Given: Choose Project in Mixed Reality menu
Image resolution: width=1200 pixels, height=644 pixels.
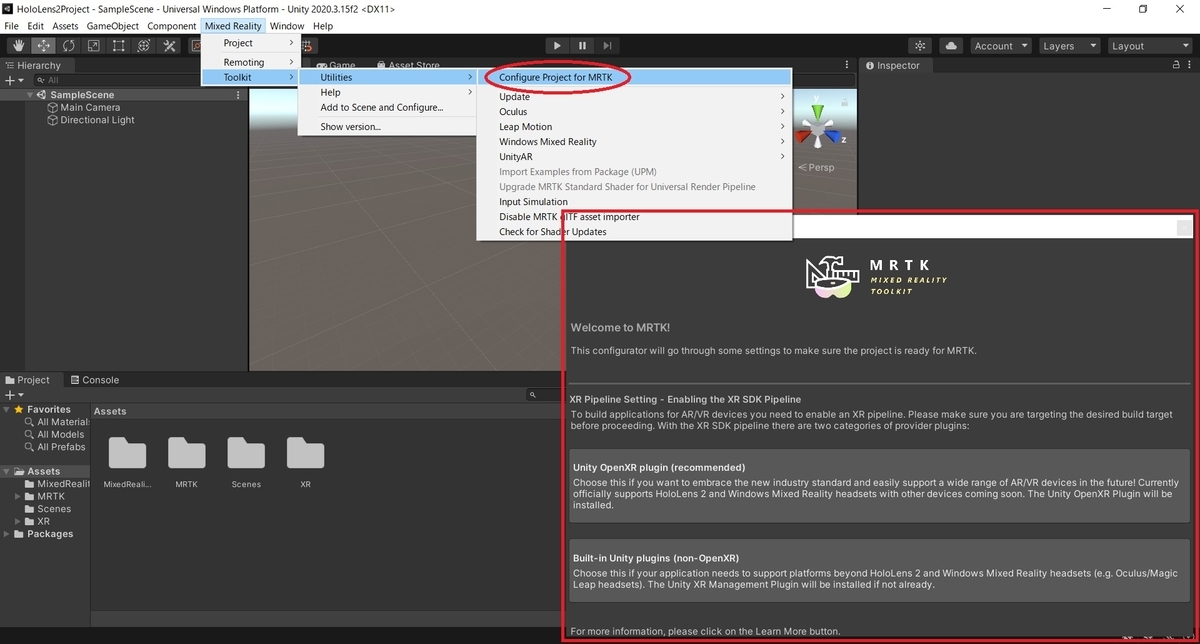Looking at the screenshot, I should pyautogui.click(x=250, y=43).
